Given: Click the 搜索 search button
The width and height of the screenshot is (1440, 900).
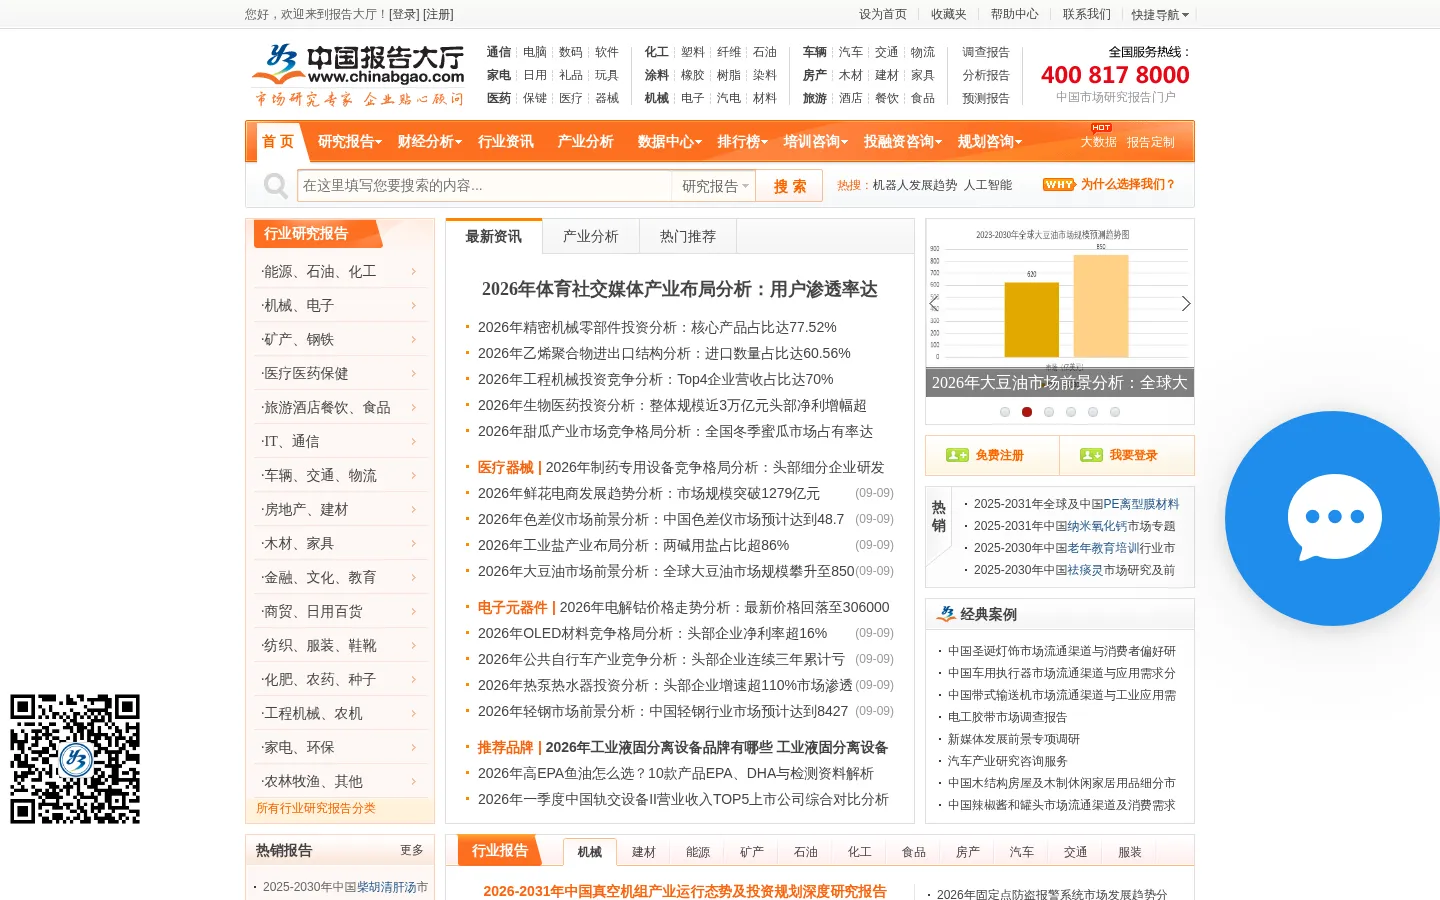Looking at the screenshot, I should tap(790, 186).
